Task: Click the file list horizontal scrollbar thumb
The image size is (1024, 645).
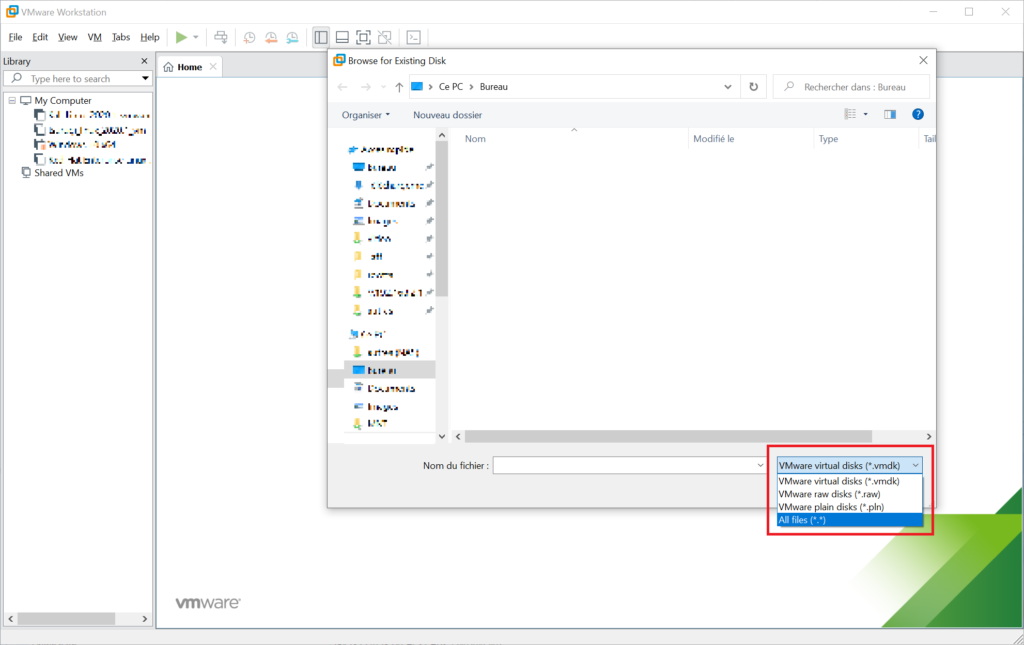Action: click(668, 436)
